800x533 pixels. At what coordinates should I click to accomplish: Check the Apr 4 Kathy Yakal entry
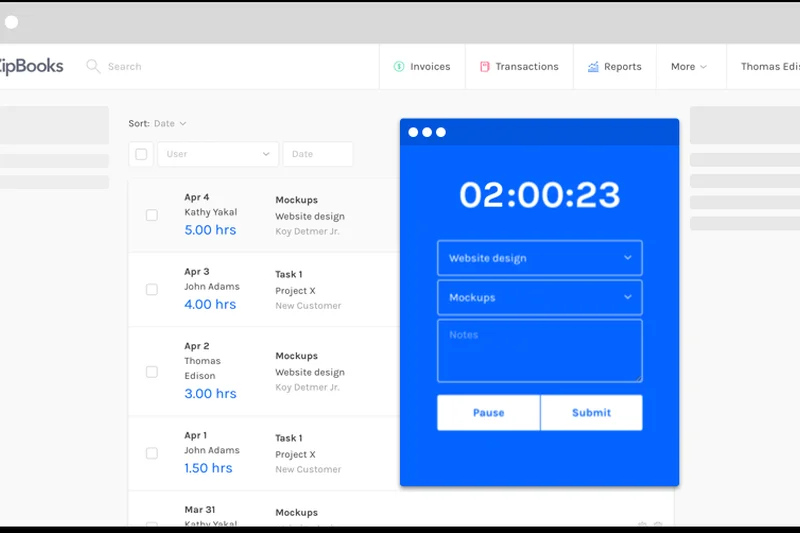[x=152, y=215]
